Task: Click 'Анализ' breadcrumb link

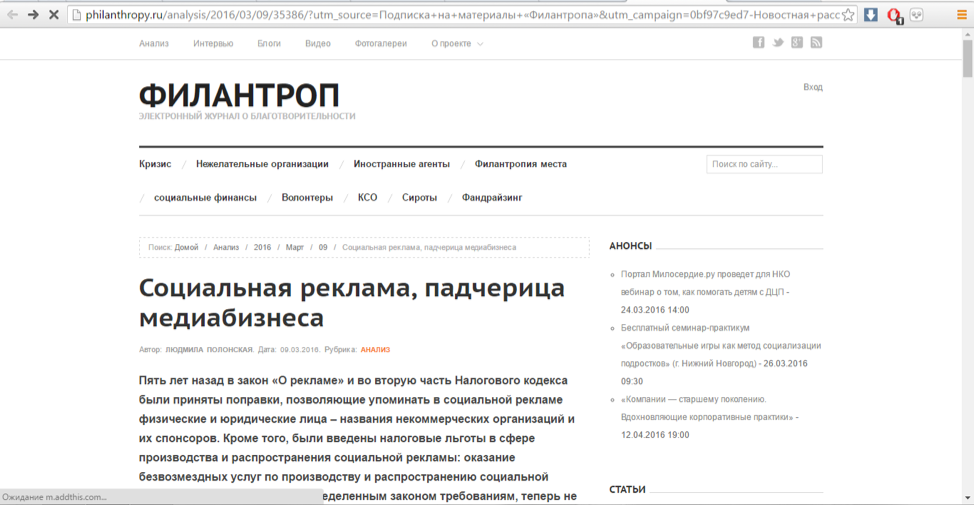Action: click(225, 247)
